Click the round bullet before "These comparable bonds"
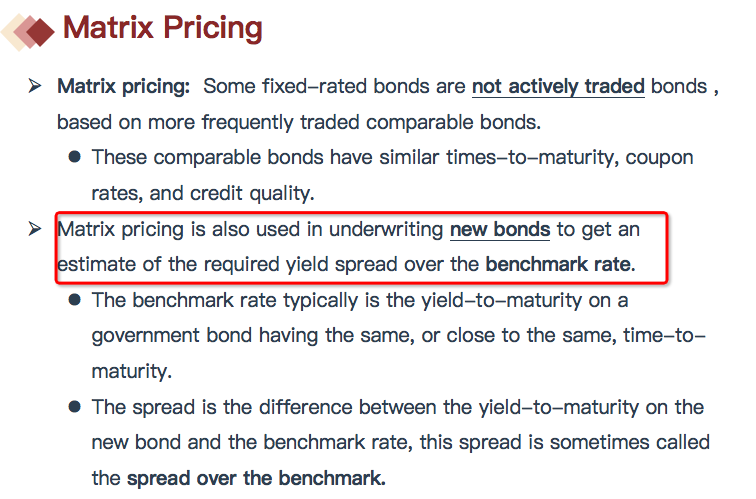This screenshot has width=756, height=499. [x=75, y=158]
